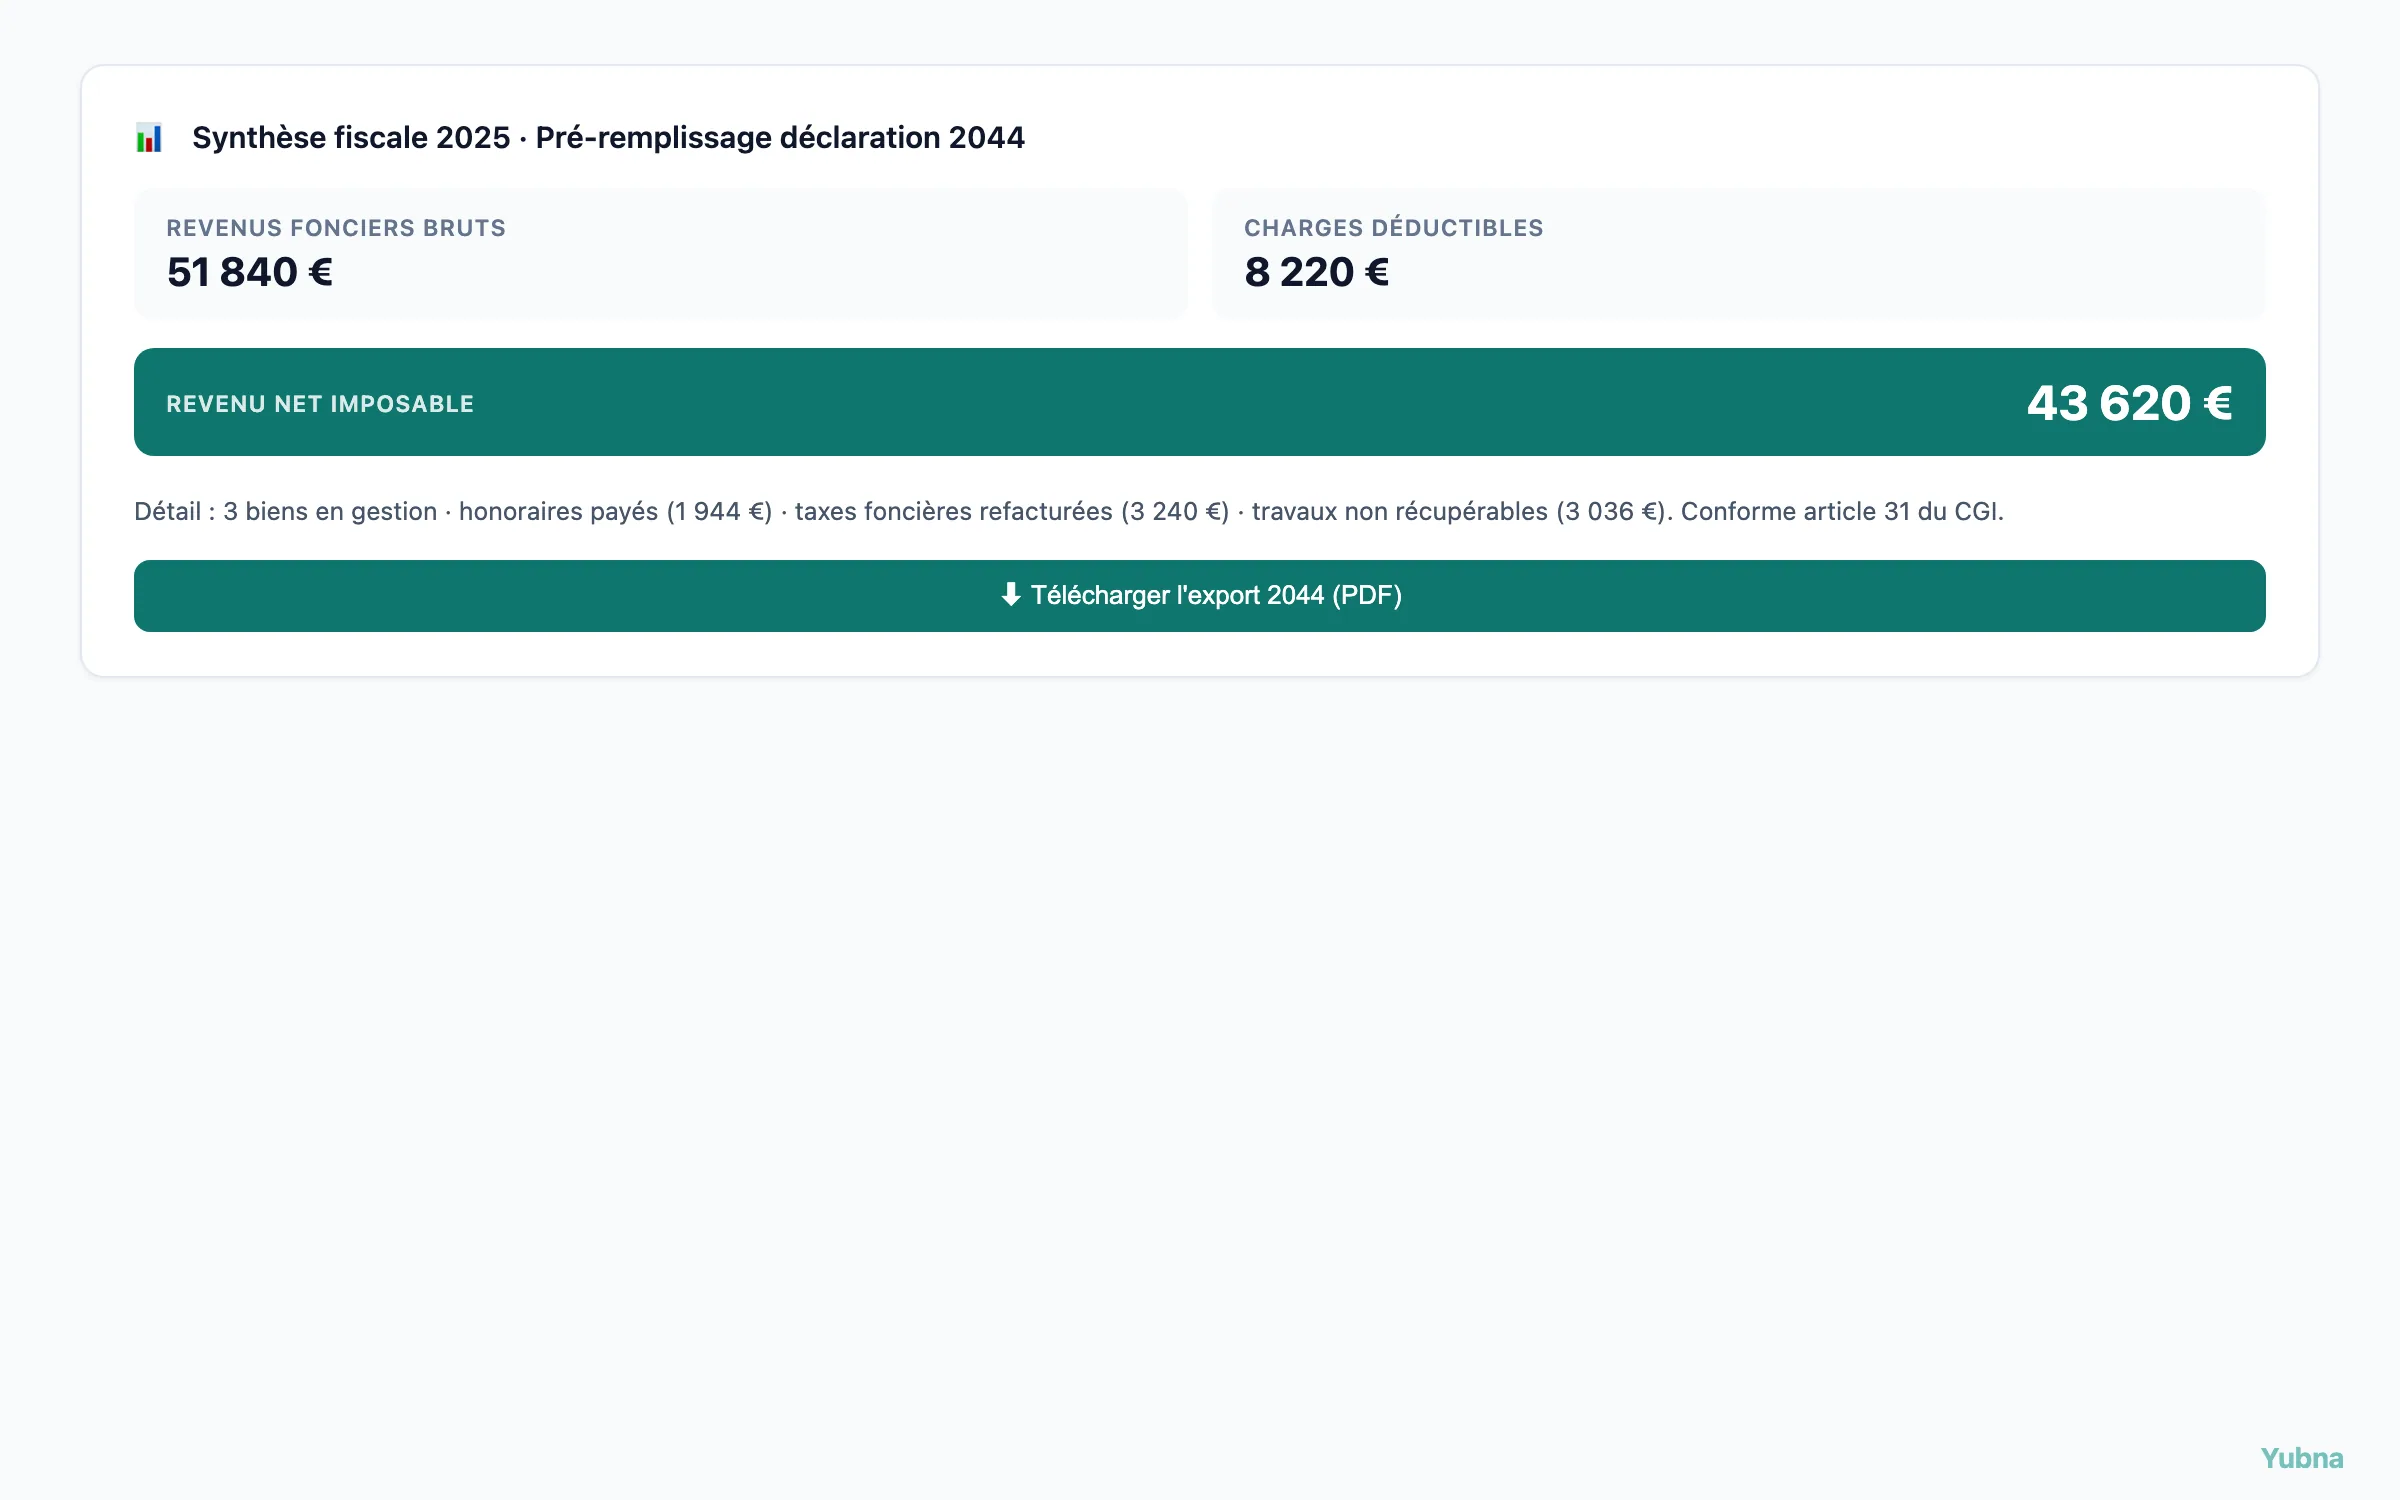
Task: Select the title 'Synthèse fiscale 2025'
Action: [x=351, y=138]
